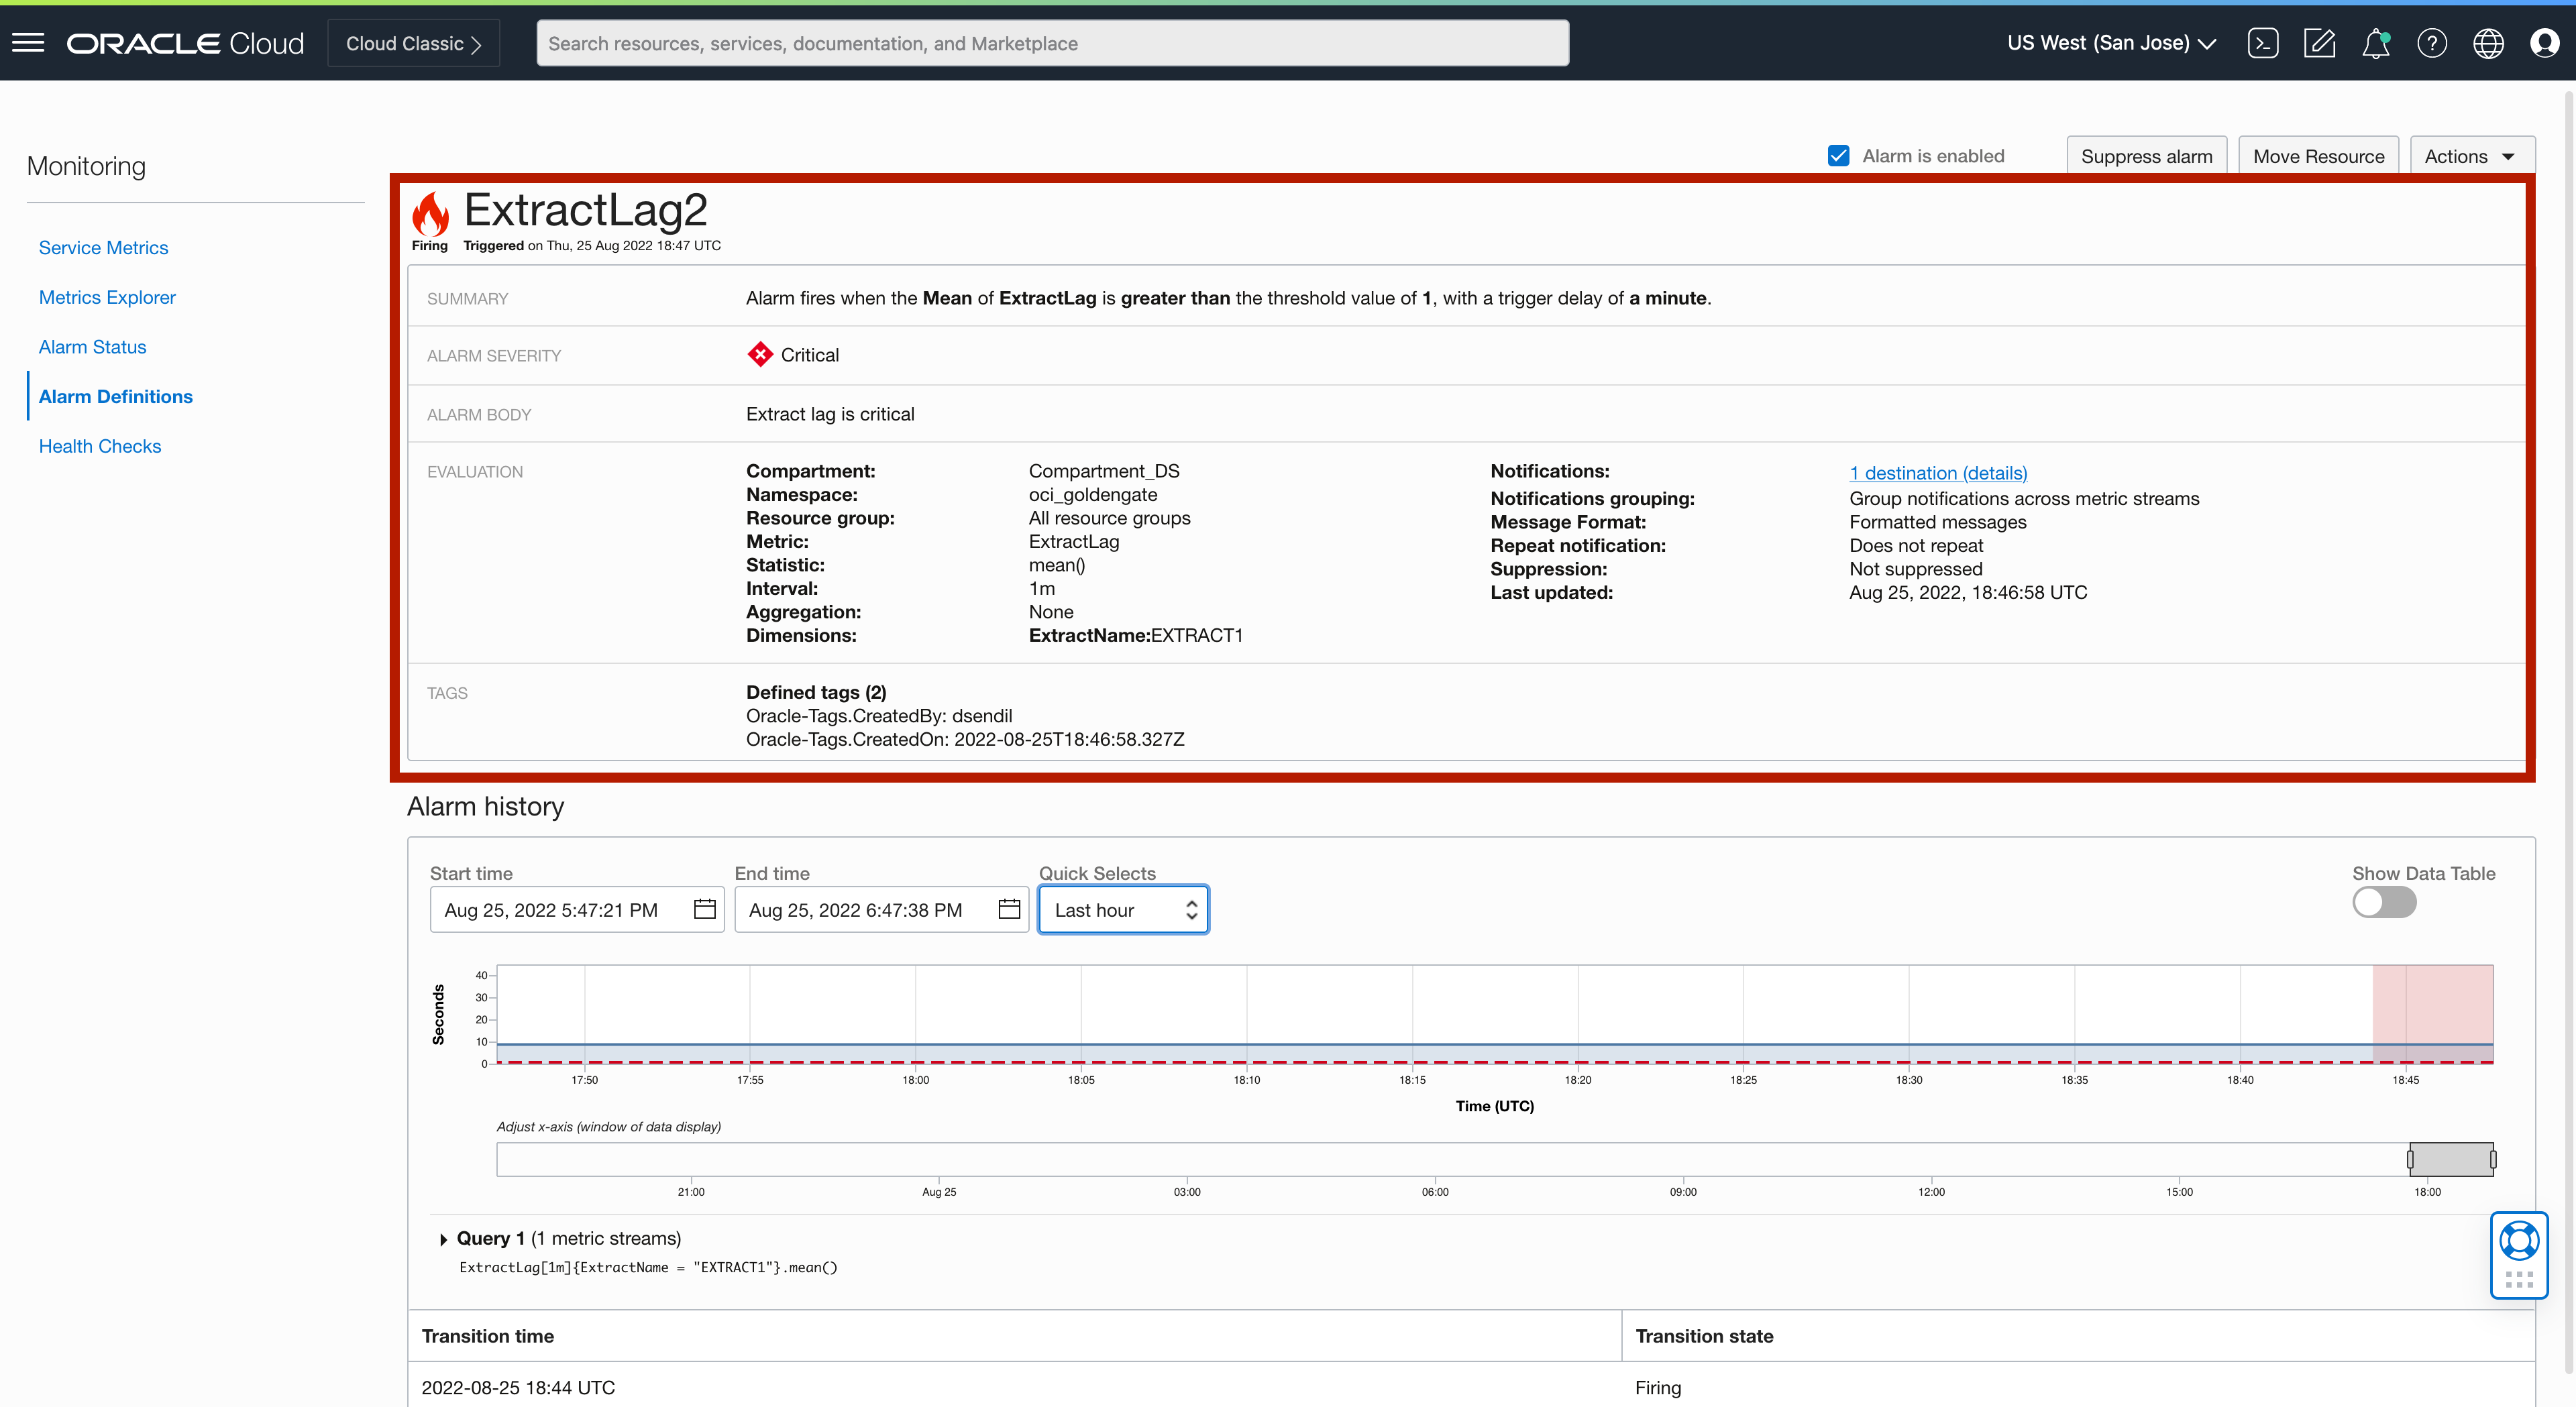Open the Oracle assistant widget
Viewport: 2576px width, 1407px height.
pos(2520,1241)
